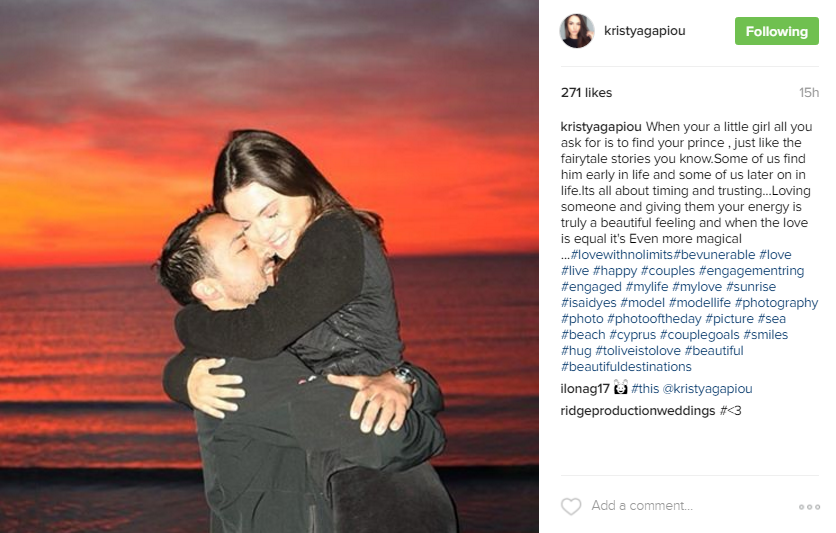Open kristyagapiou username in caption

pos(601,127)
